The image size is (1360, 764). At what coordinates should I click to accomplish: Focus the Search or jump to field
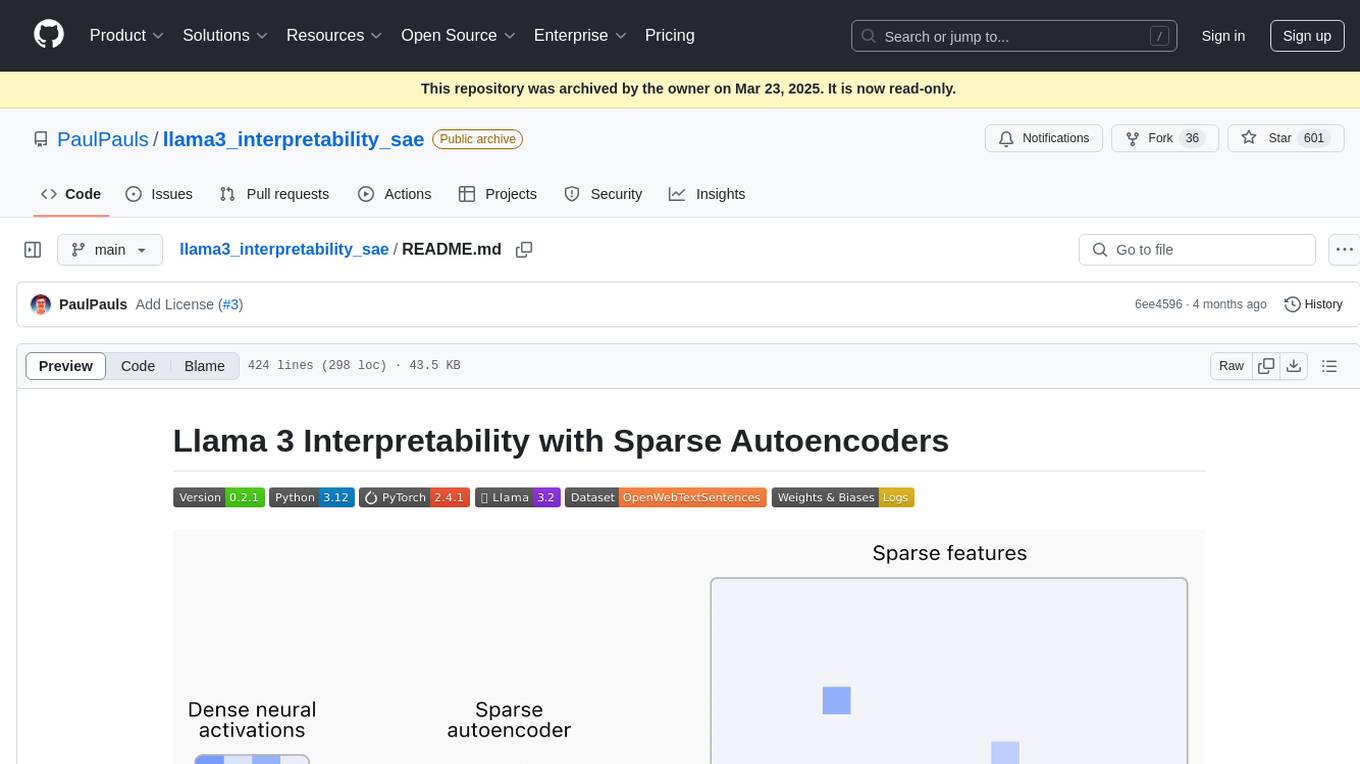(1013, 36)
